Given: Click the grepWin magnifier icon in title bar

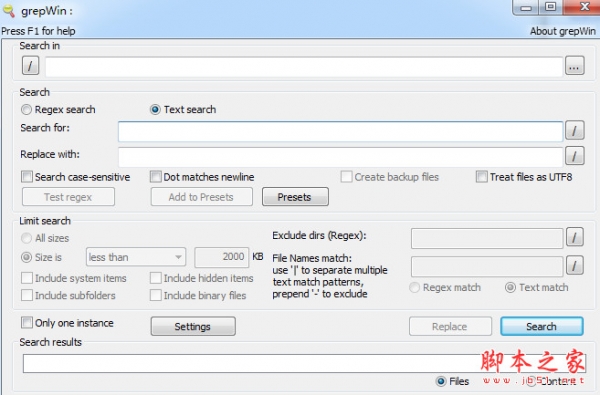Looking at the screenshot, I should (8, 11).
